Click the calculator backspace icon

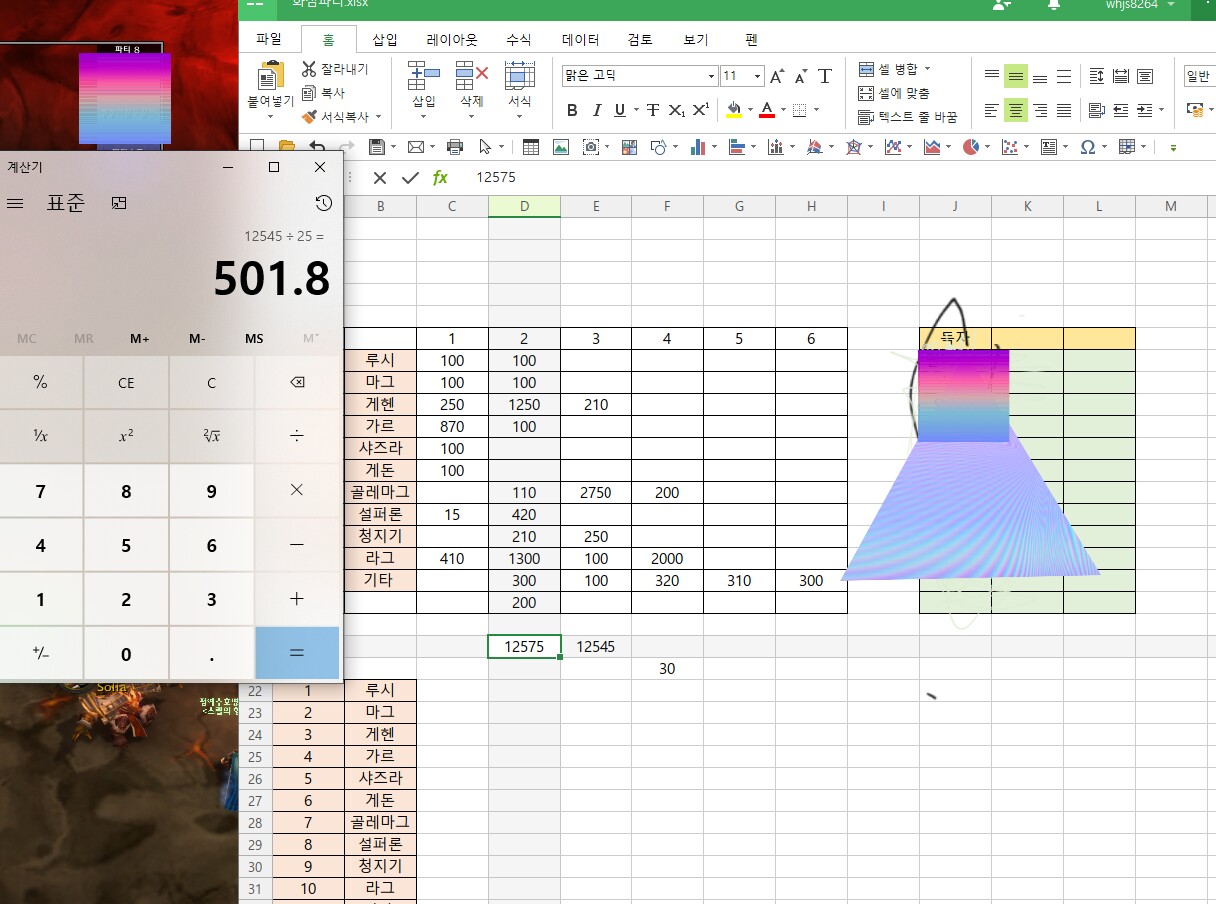[297, 382]
